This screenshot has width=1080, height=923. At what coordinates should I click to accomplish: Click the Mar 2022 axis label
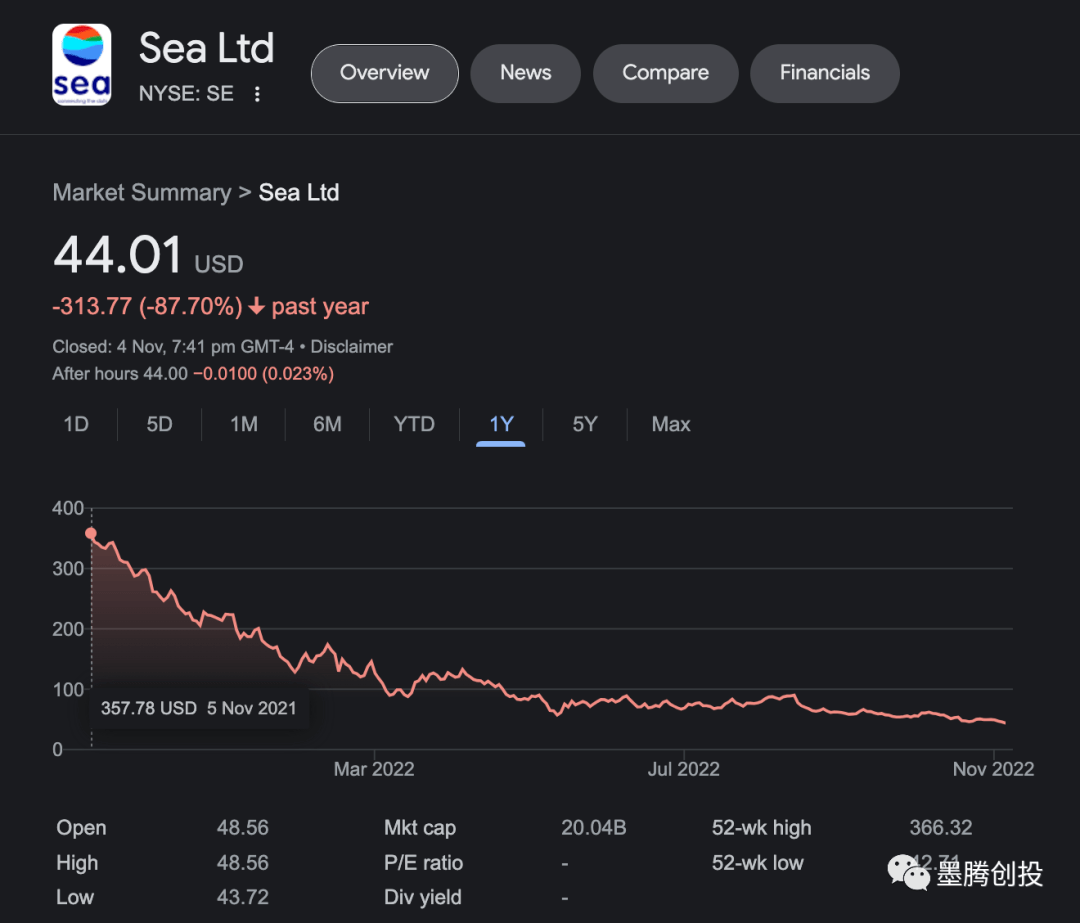coord(374,769)
